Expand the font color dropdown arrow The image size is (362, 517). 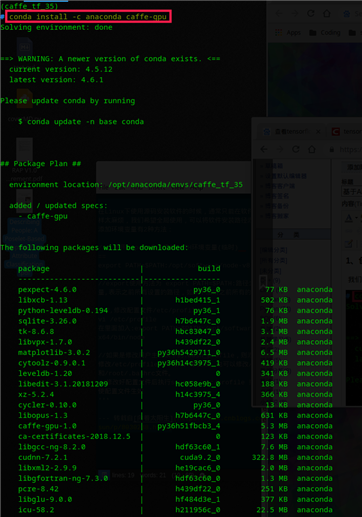tap(356, 218)
